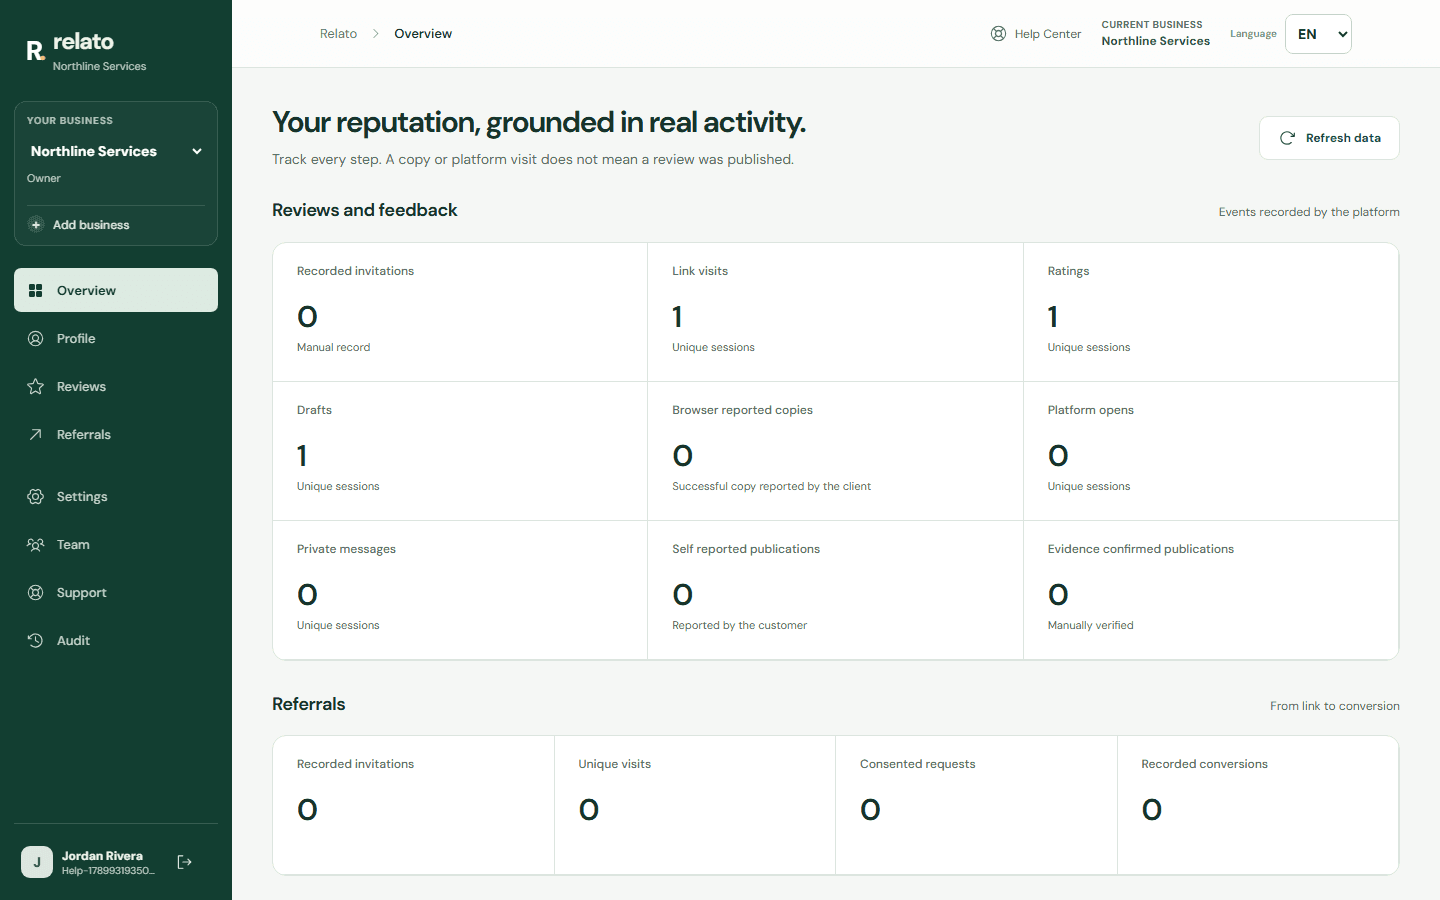Viewport: 1440px width, 900px height.
Task: Click the Referrals arrow icon
Action: (36, 434)
